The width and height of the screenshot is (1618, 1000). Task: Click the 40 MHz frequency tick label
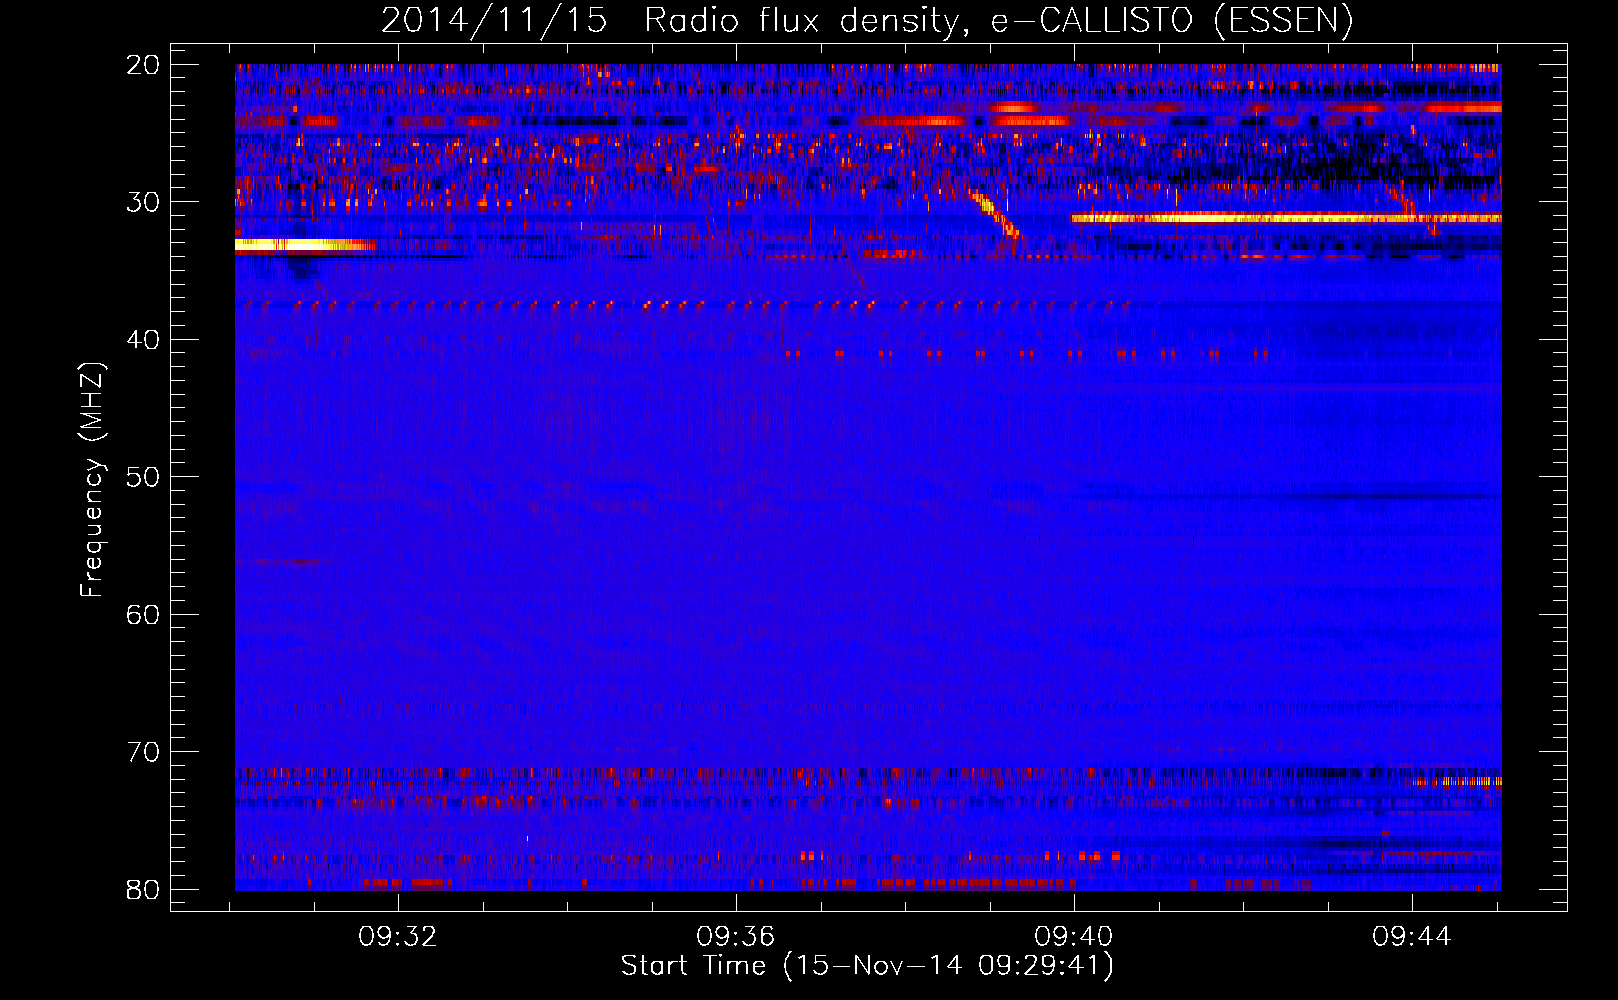[x=143, y=340]
